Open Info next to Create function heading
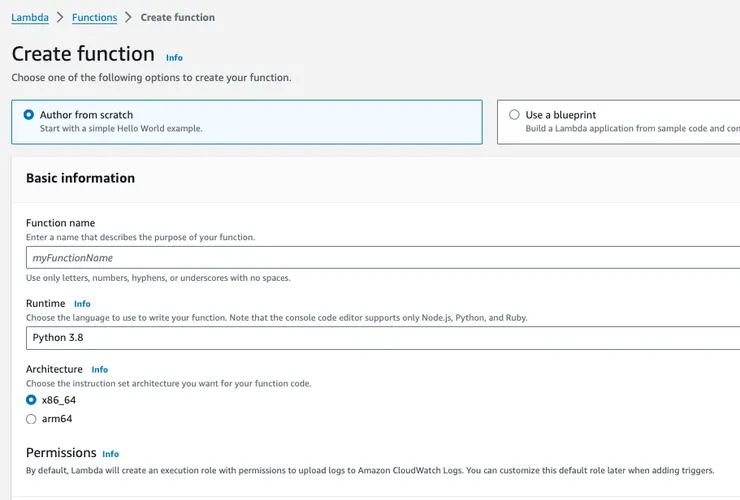740x500 pixels. pyautogui.click(x=174, y=58)
